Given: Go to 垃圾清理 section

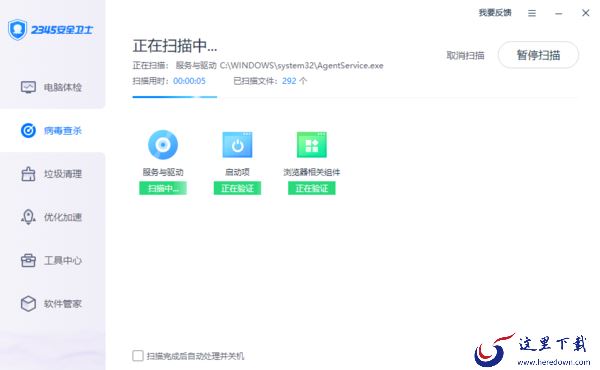Looking at the screenshot, I should pos(51,174).
